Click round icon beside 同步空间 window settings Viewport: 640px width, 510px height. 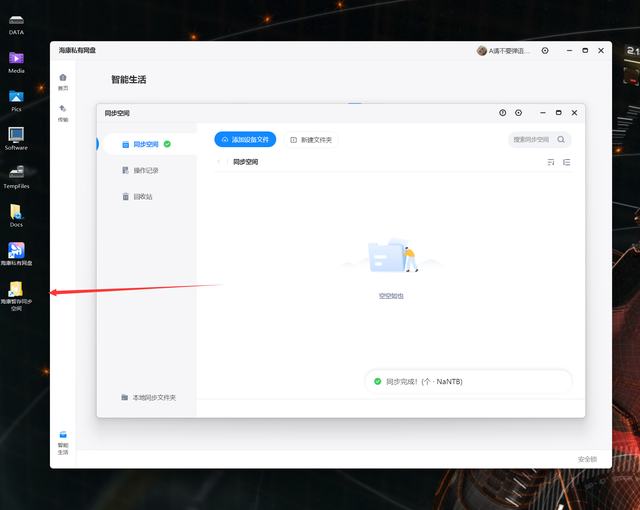(502, 113)
